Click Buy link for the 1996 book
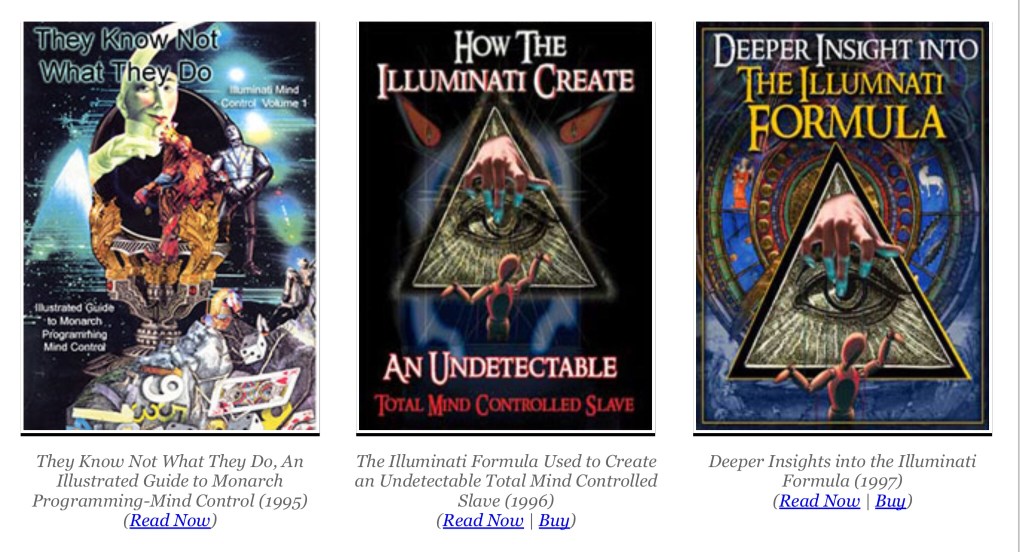The image size is (1024, 552). 554,521
